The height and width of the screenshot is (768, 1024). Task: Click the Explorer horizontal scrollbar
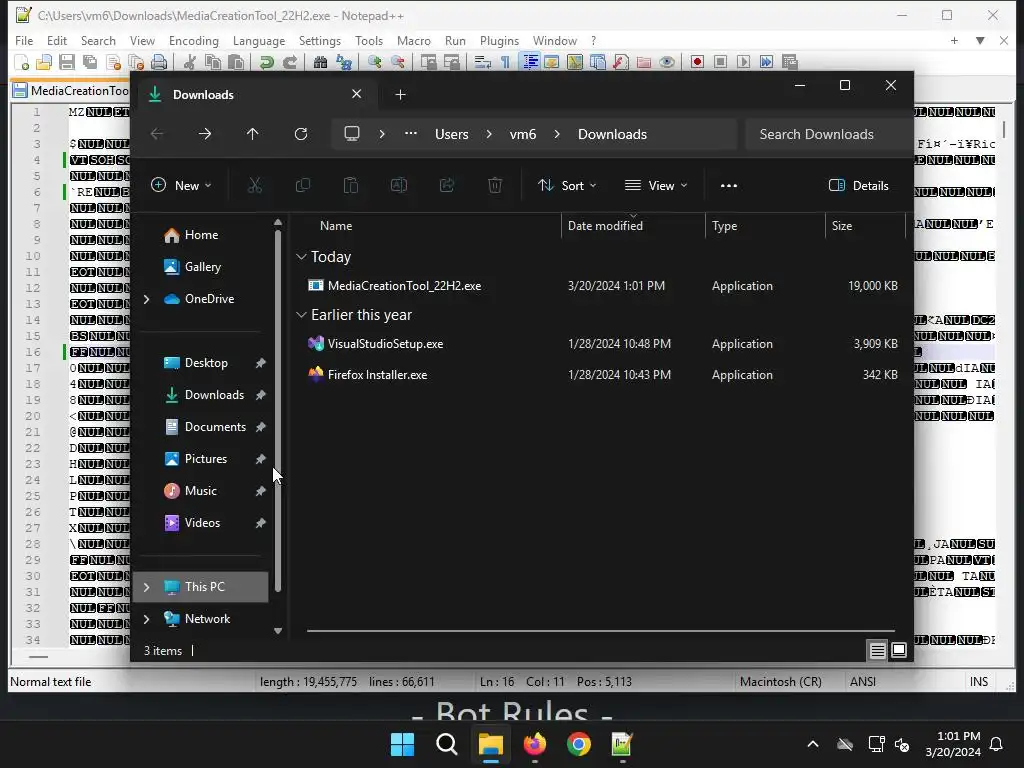tap(600, 631)
